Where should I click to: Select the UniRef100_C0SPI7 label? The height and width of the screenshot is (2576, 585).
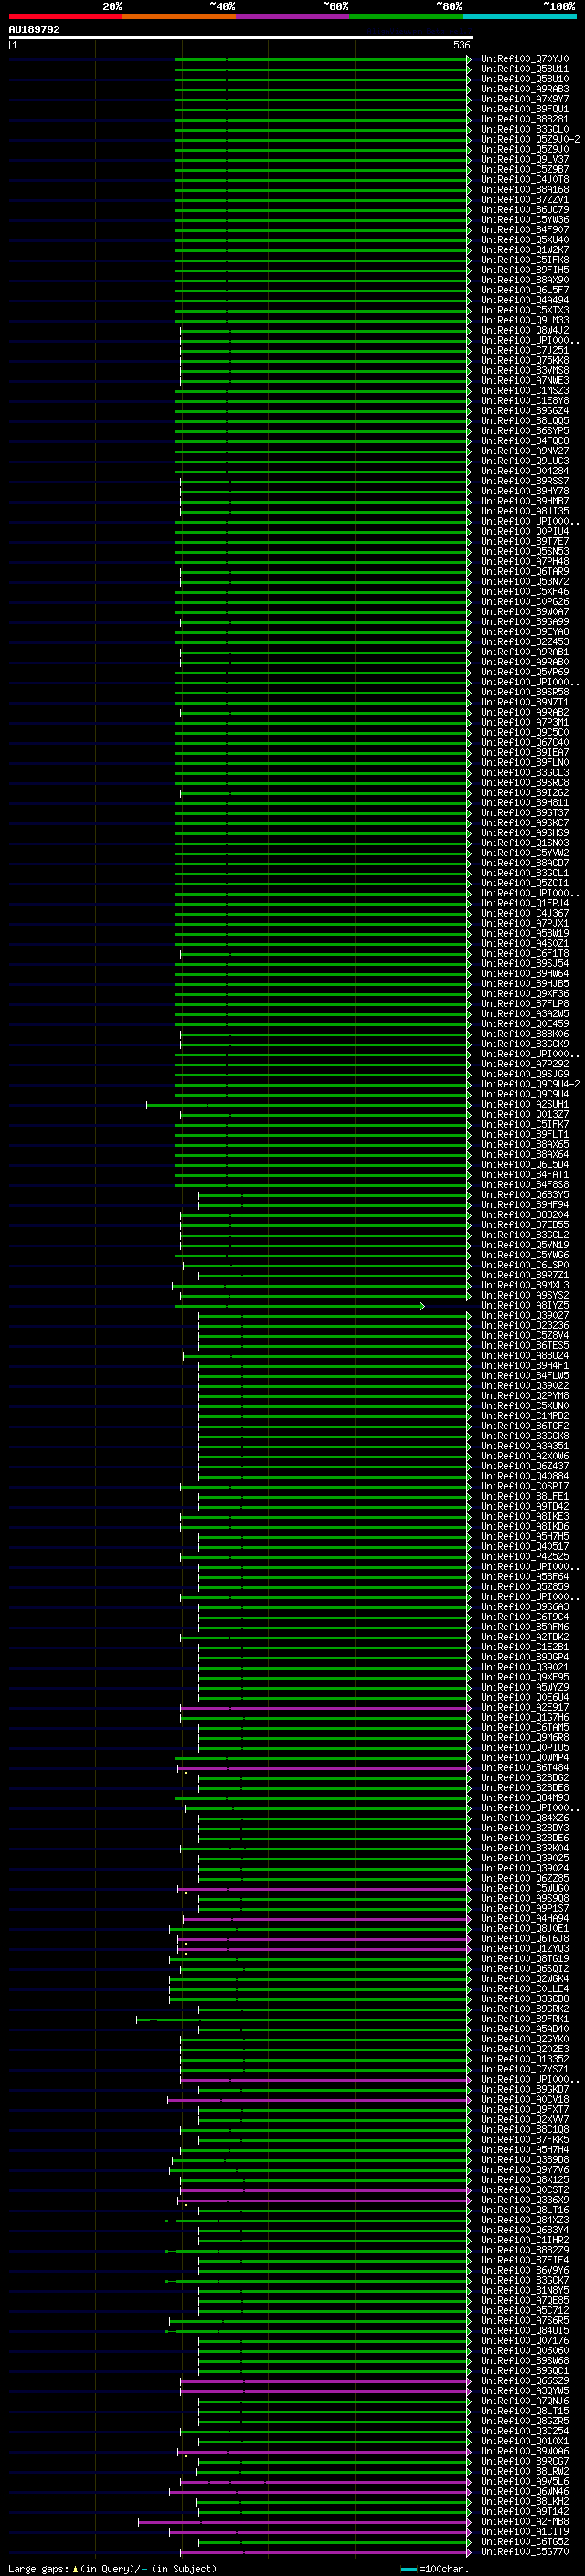[524, 1487]
